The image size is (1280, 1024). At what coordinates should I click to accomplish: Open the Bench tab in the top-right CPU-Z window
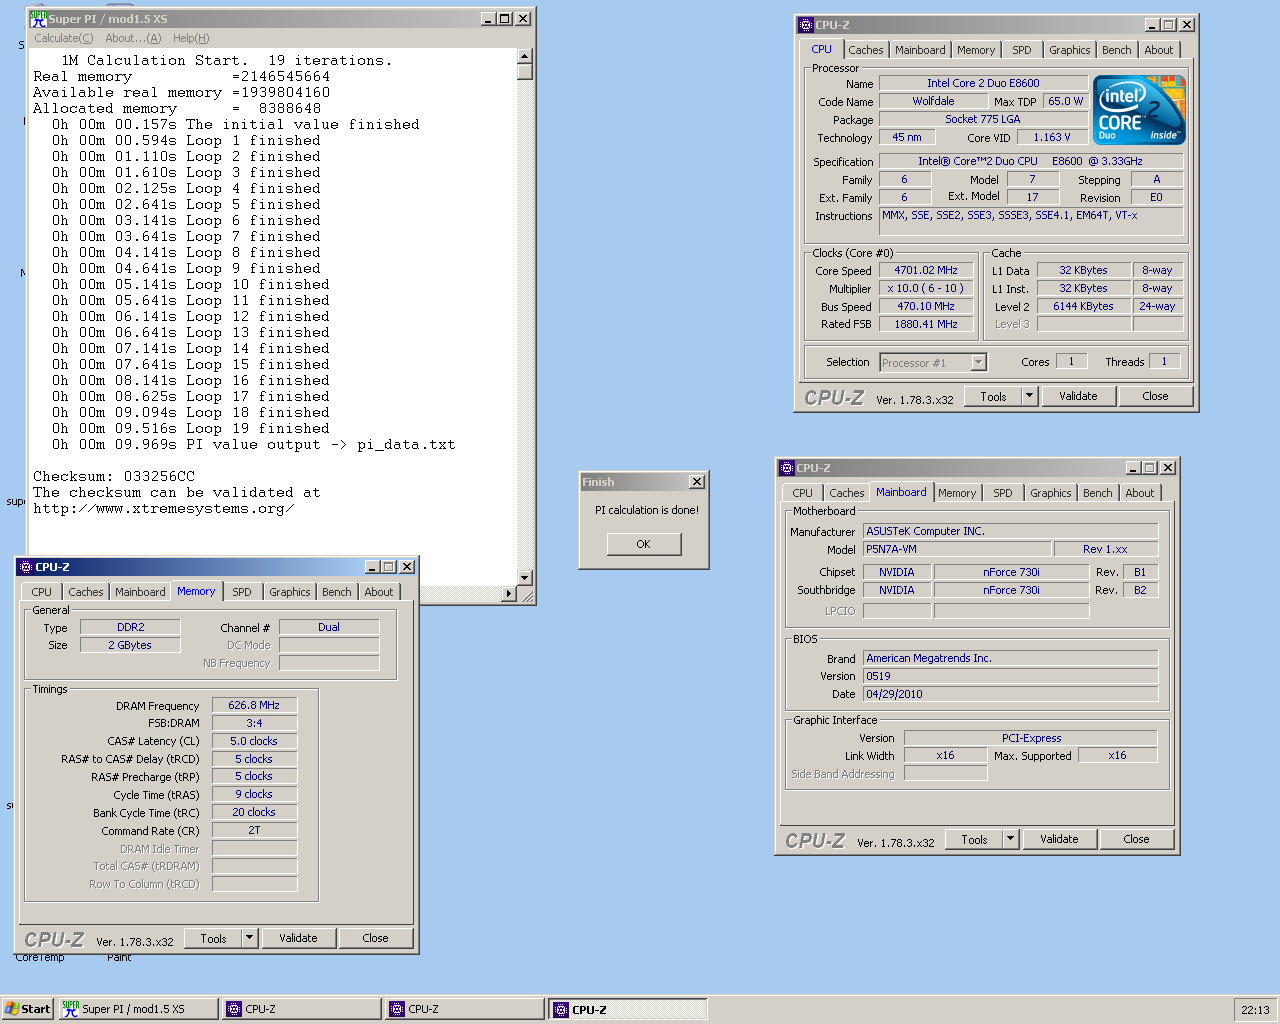(x=1117, y=50)
